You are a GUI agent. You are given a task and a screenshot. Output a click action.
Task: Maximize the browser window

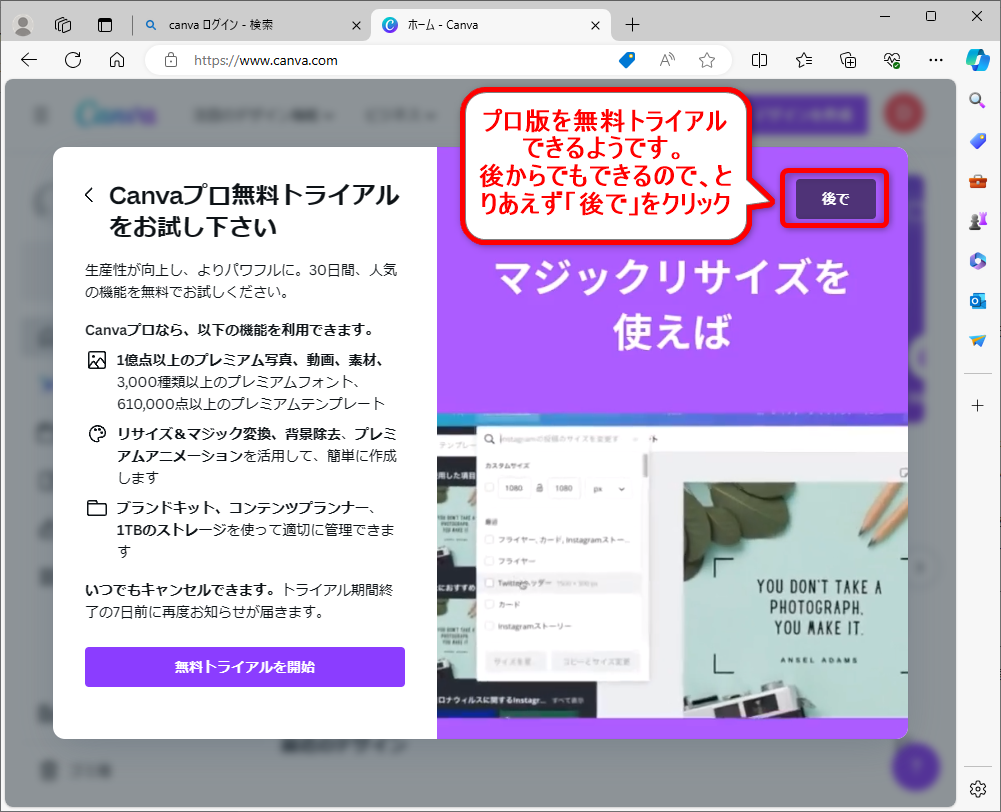[931, 17]
